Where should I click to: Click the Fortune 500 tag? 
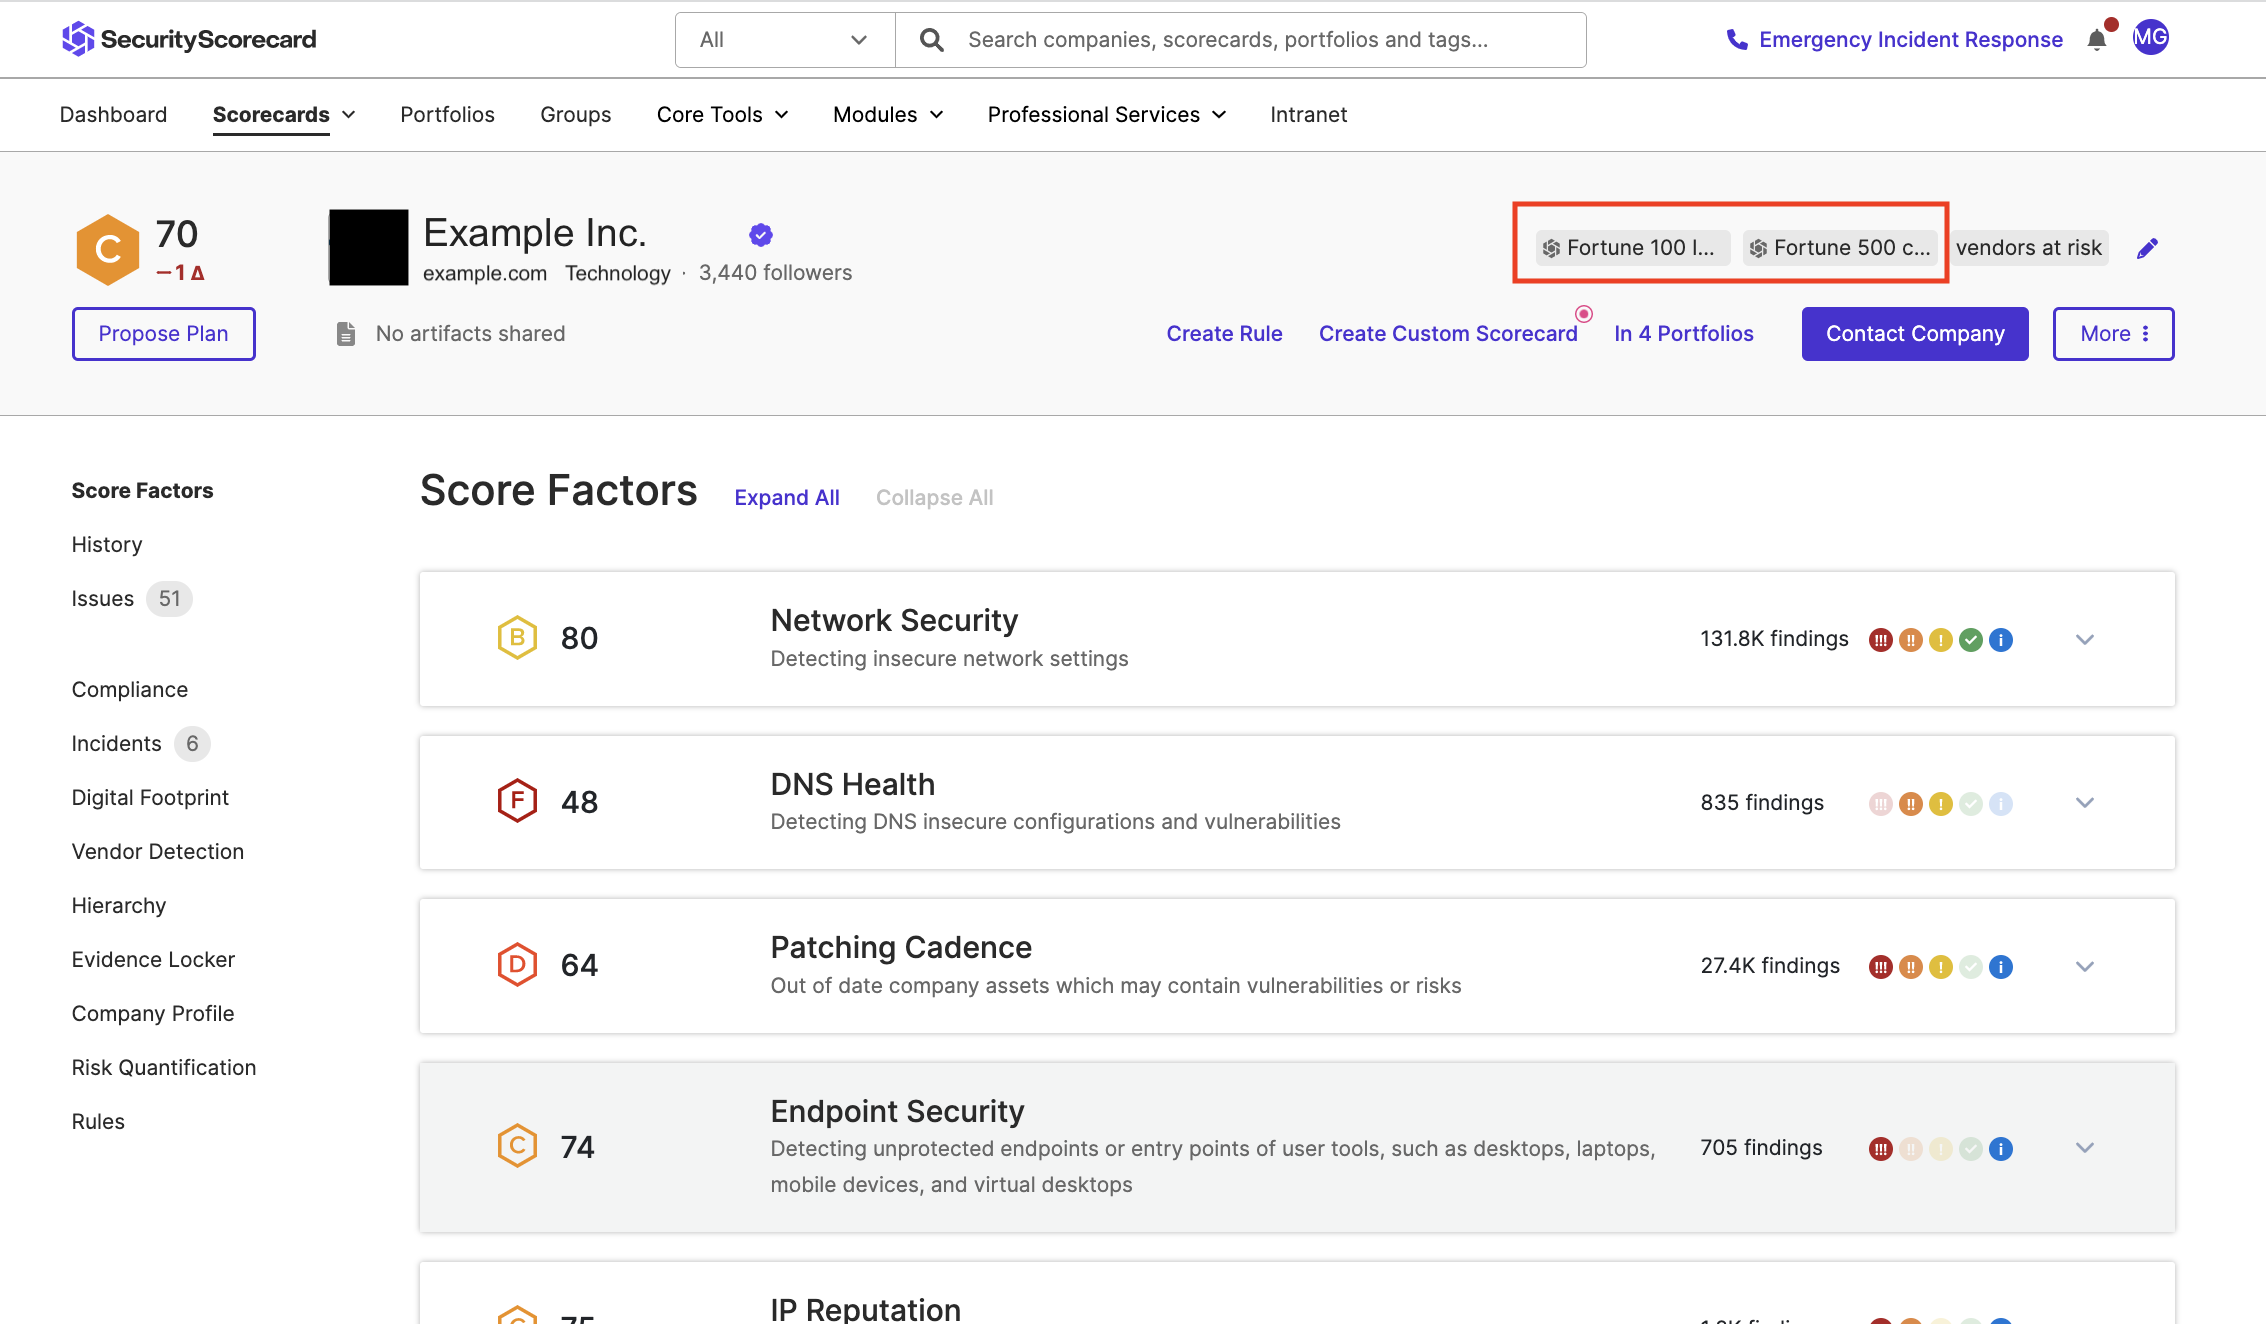point(1841,248)
